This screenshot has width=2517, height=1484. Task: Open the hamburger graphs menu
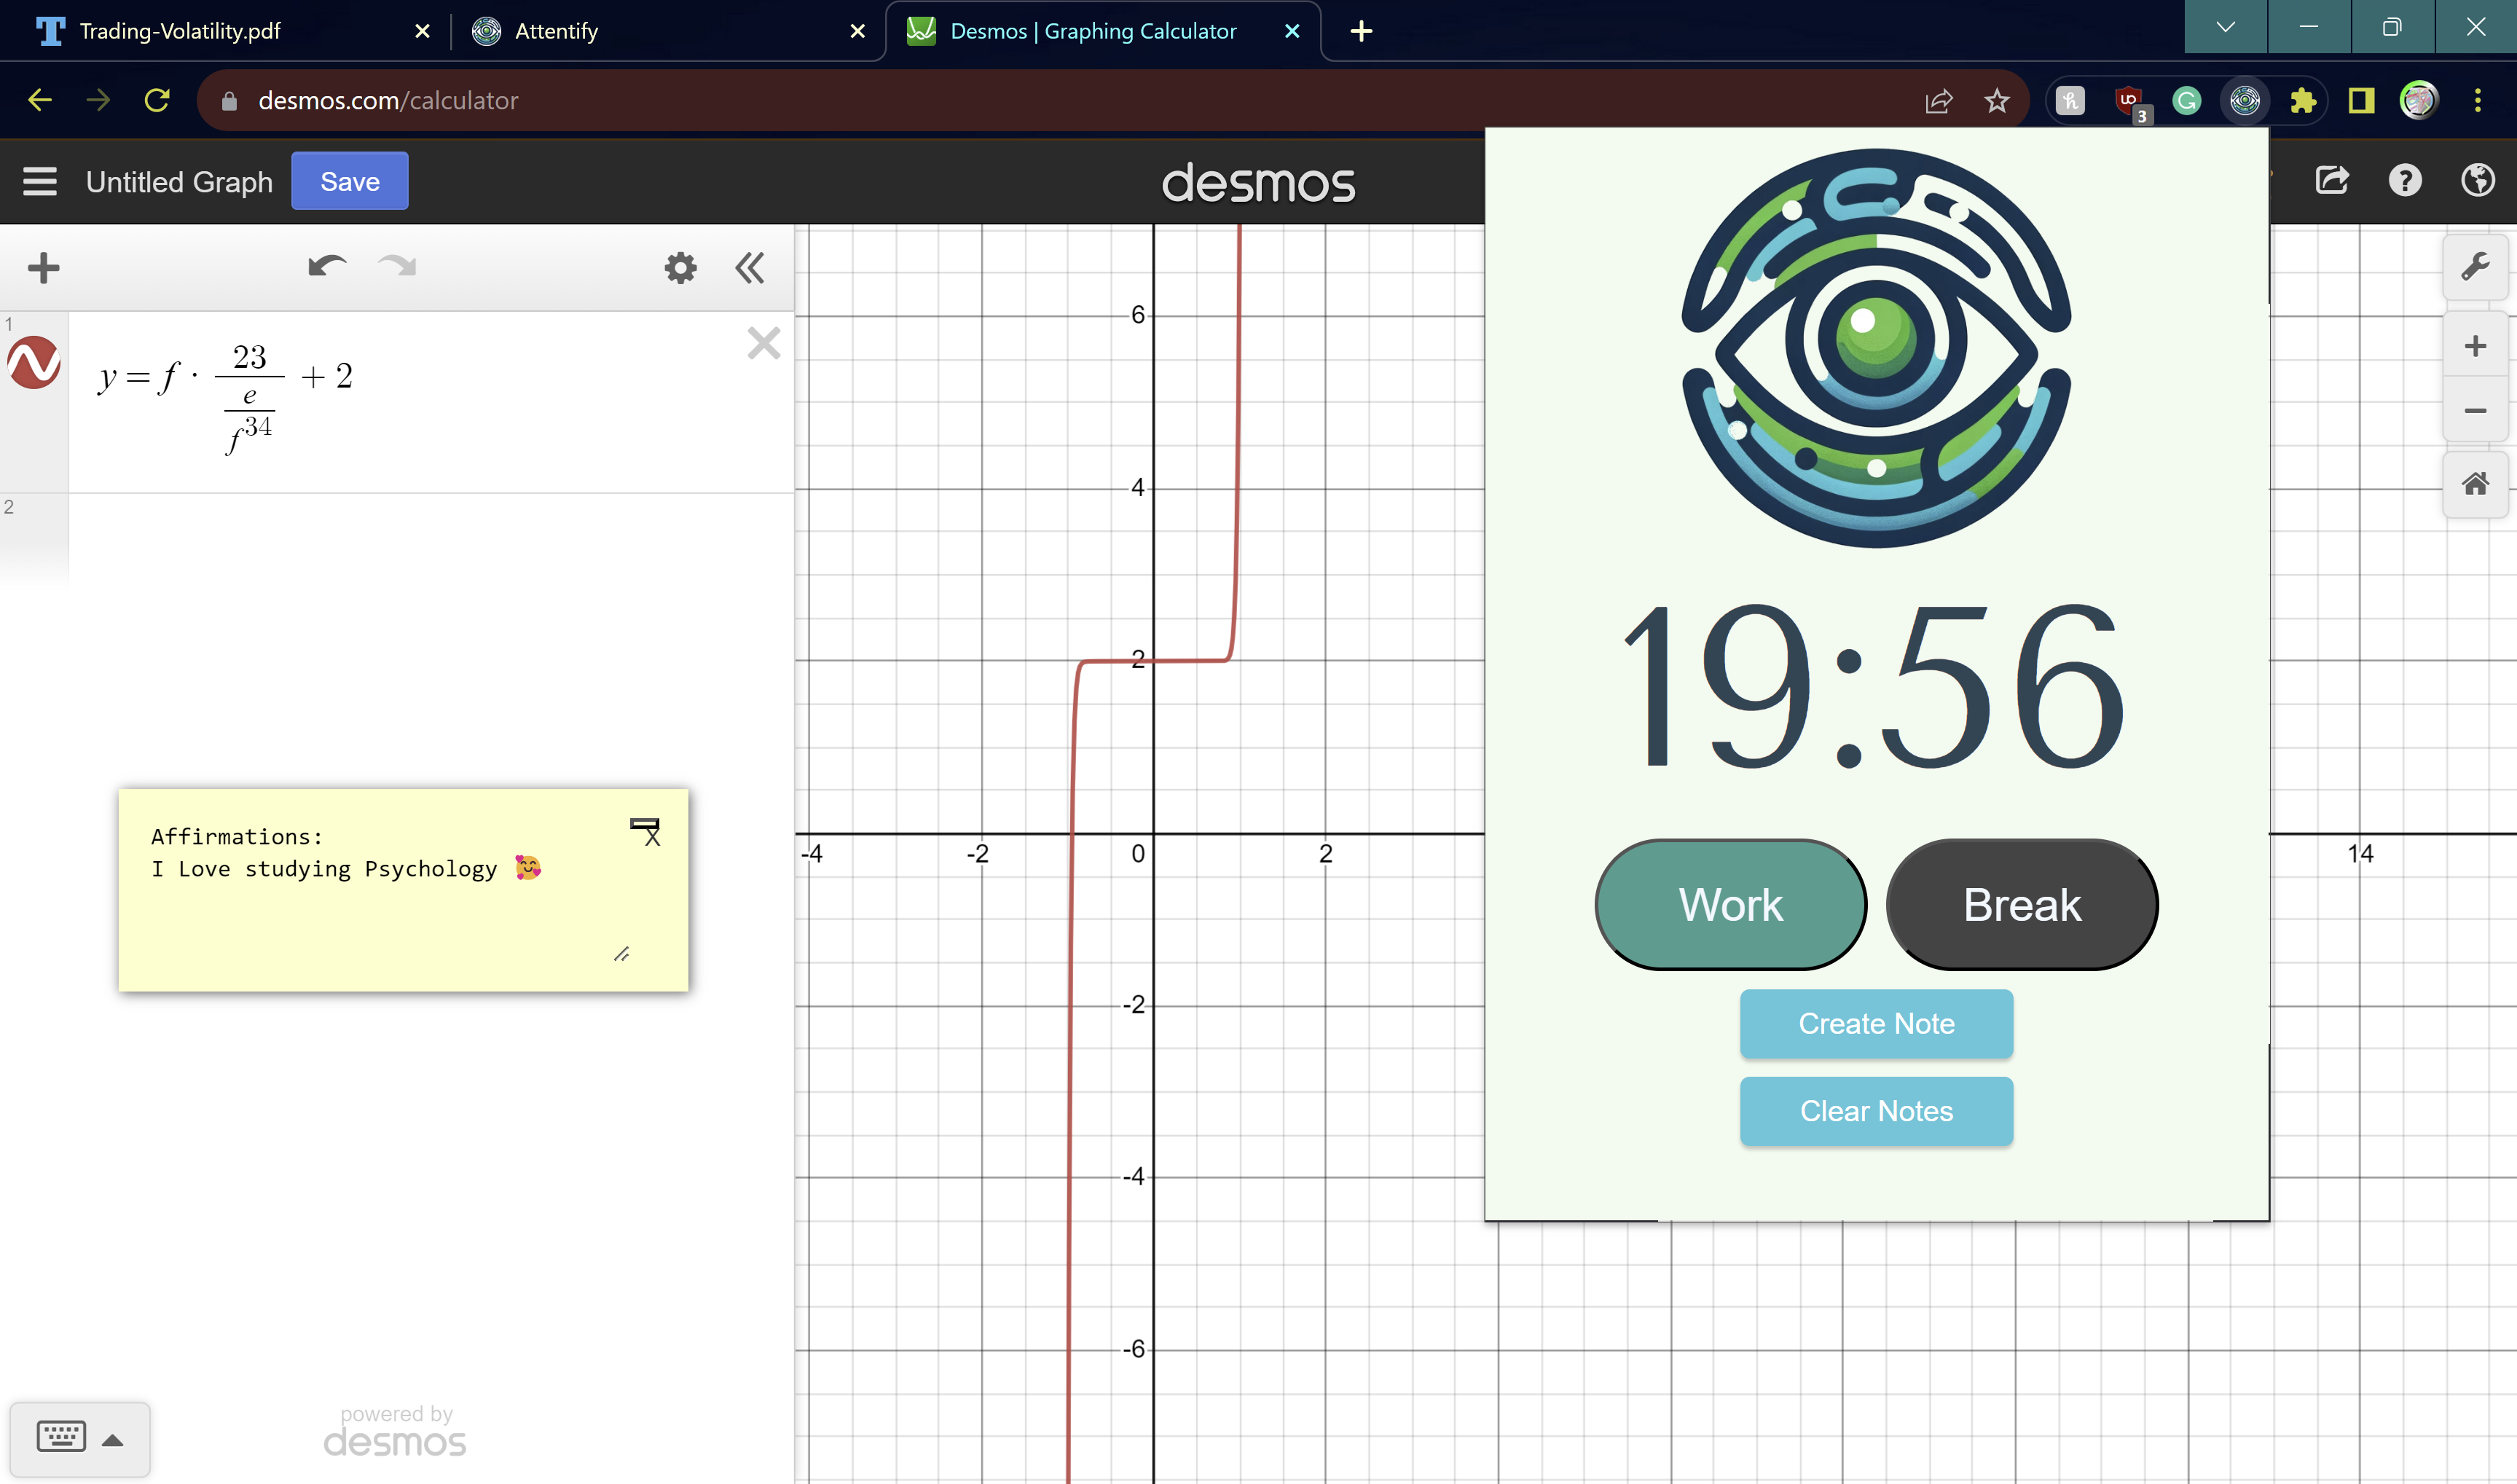pyautogui.click(x=40, y=181)
